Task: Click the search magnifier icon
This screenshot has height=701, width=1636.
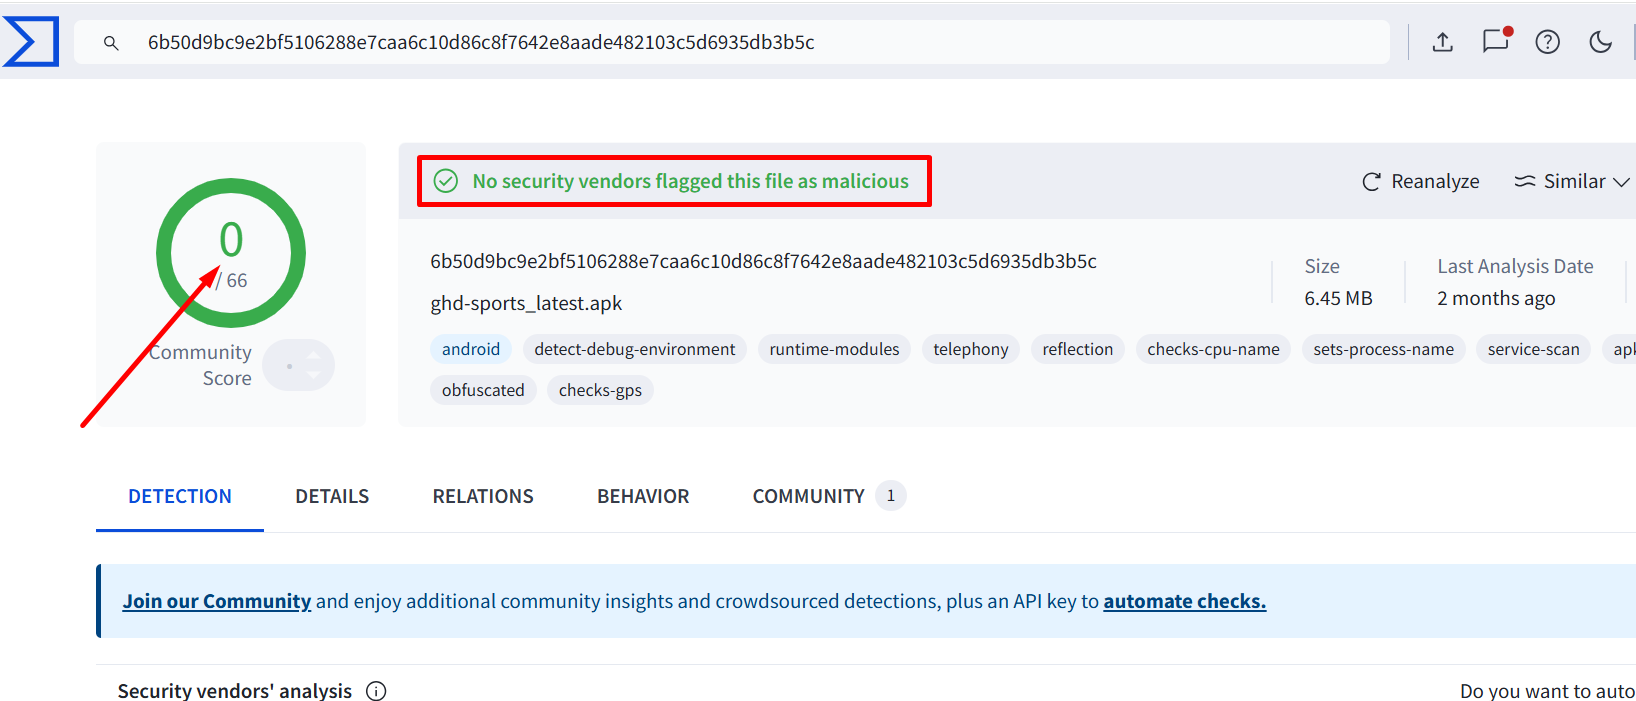Action: pos(111,43)
